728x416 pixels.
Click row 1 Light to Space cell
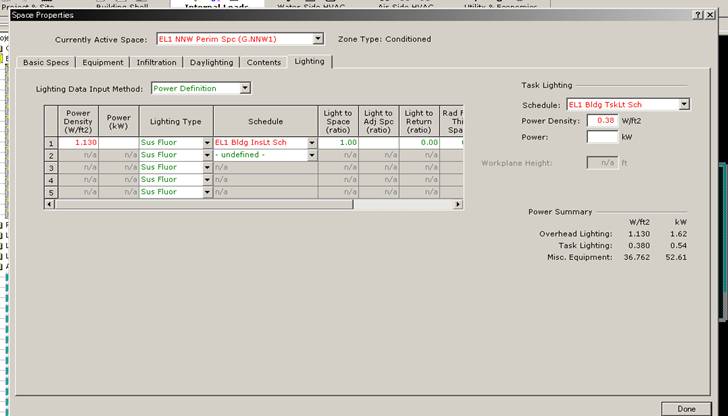pyautogui.click(x=339, y=143)
